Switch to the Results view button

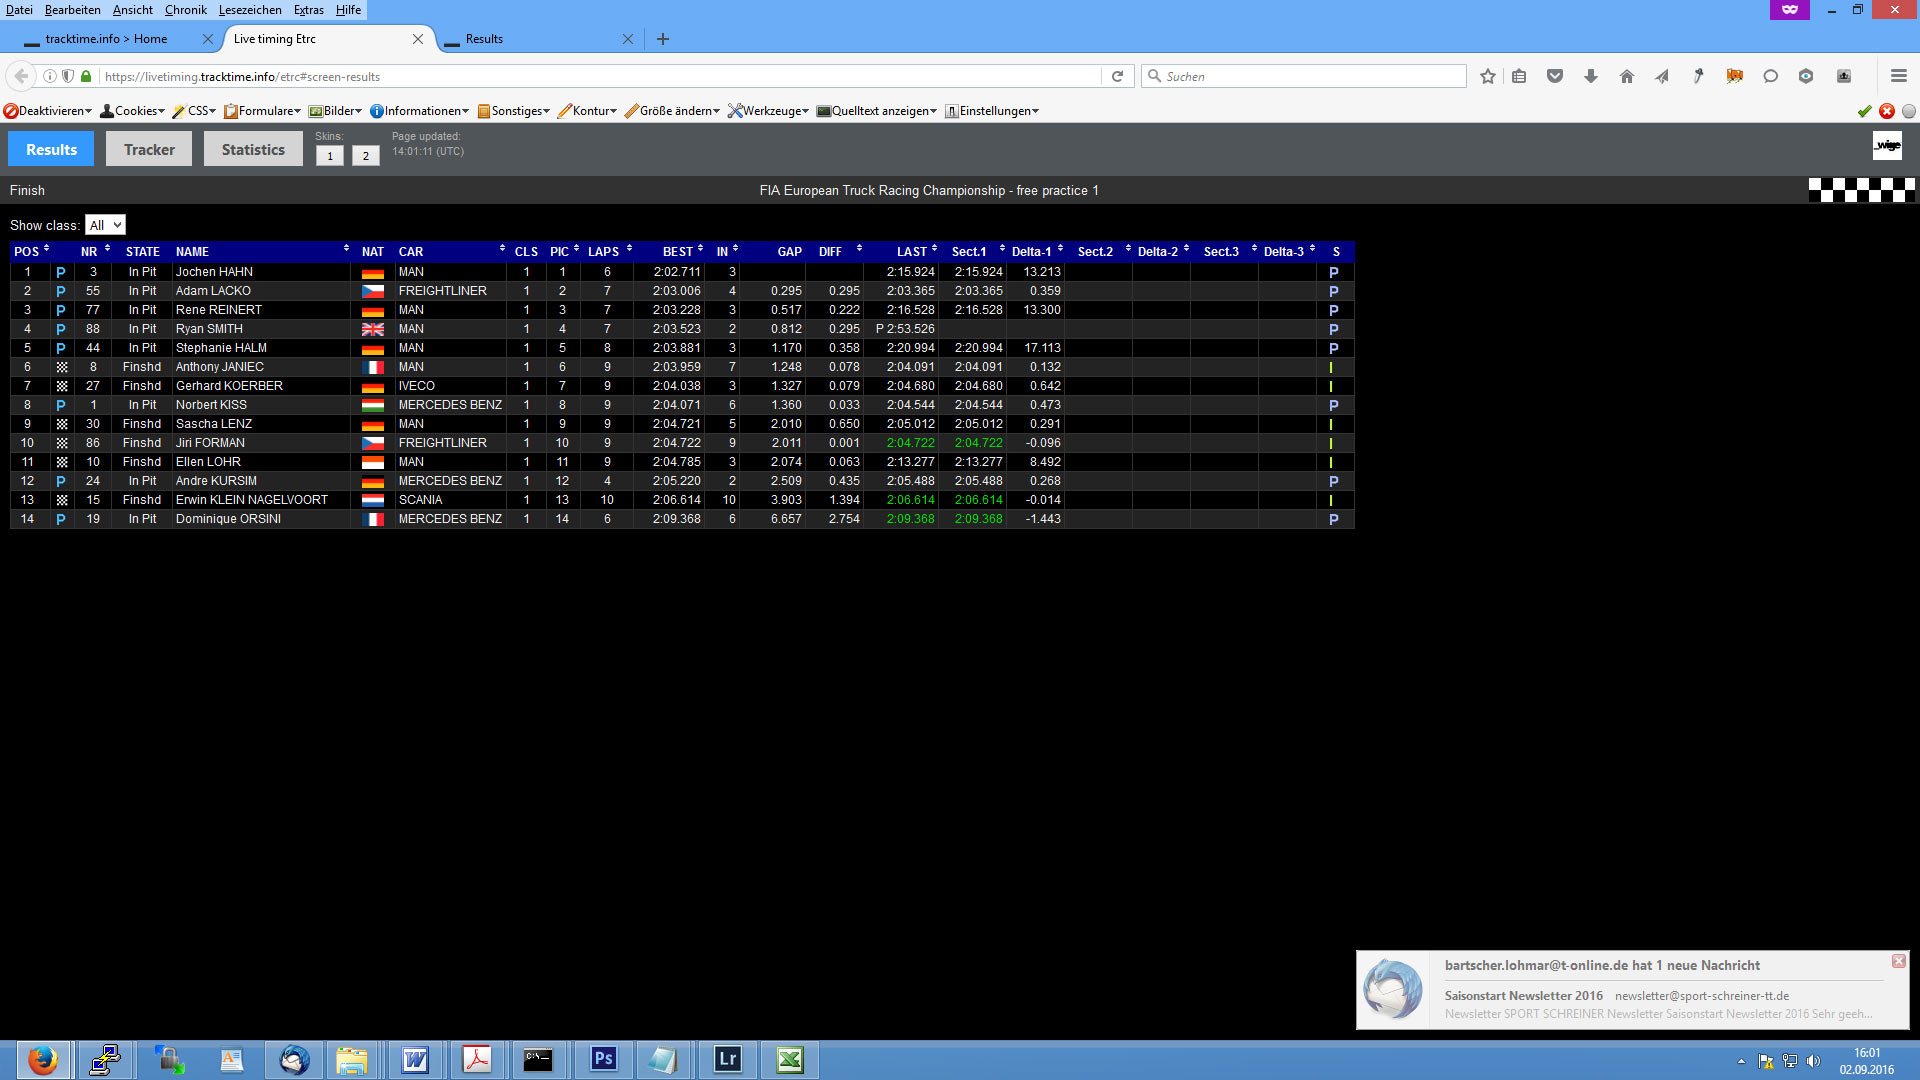coord(51,149)
